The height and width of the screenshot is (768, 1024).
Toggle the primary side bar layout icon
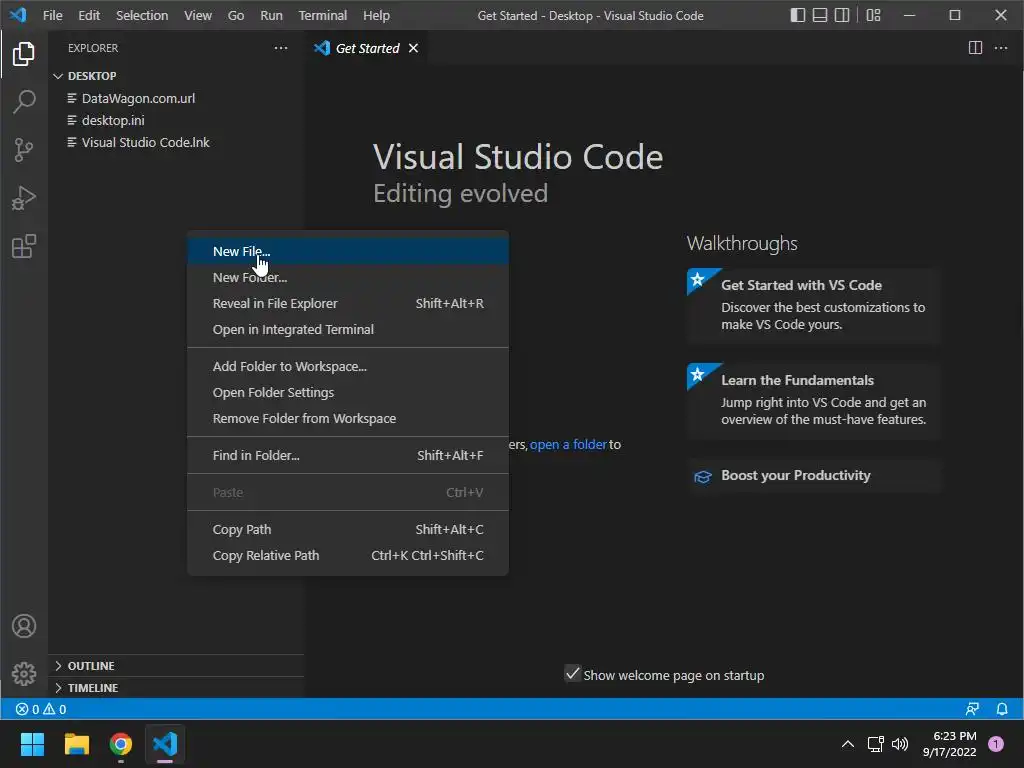point(797,15)
